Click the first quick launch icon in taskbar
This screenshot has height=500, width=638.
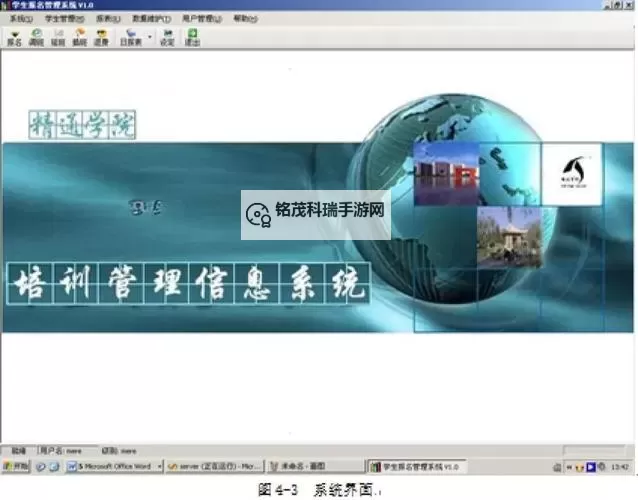[40, 467]
